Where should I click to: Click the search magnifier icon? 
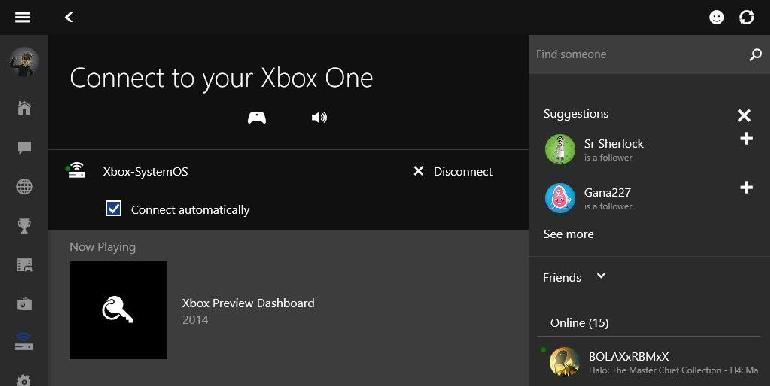click(755, 55)
